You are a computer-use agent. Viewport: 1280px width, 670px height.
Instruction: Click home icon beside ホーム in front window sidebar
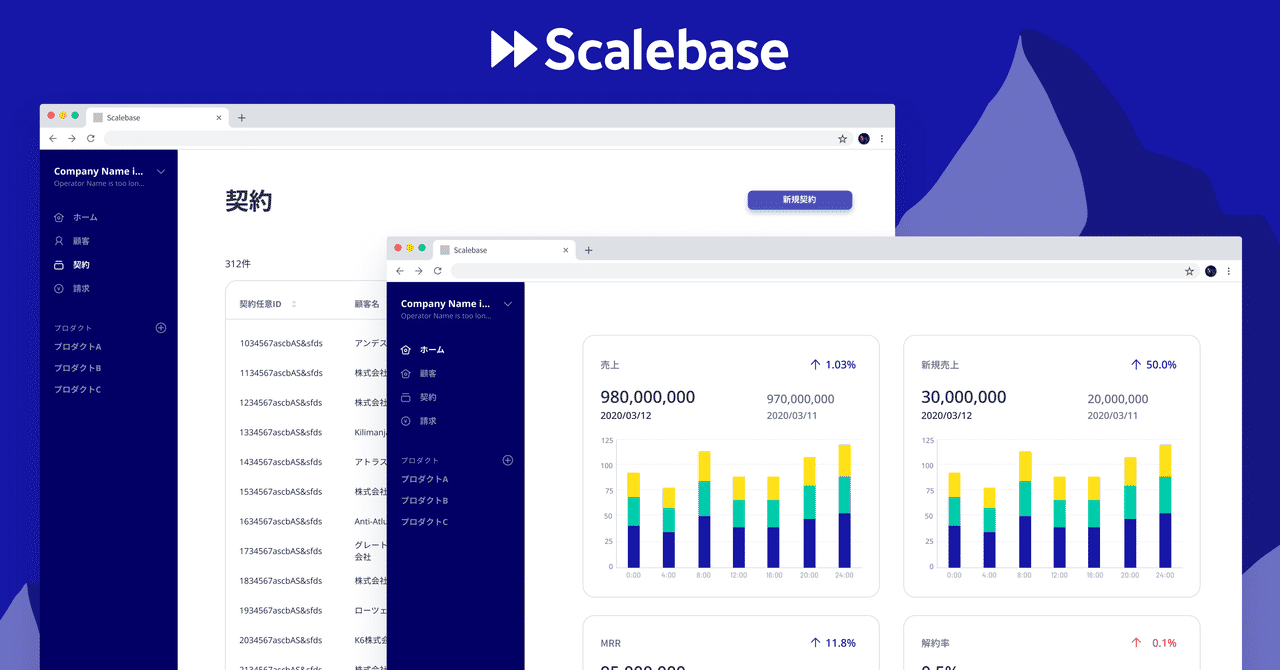click(x=406, y=350)
